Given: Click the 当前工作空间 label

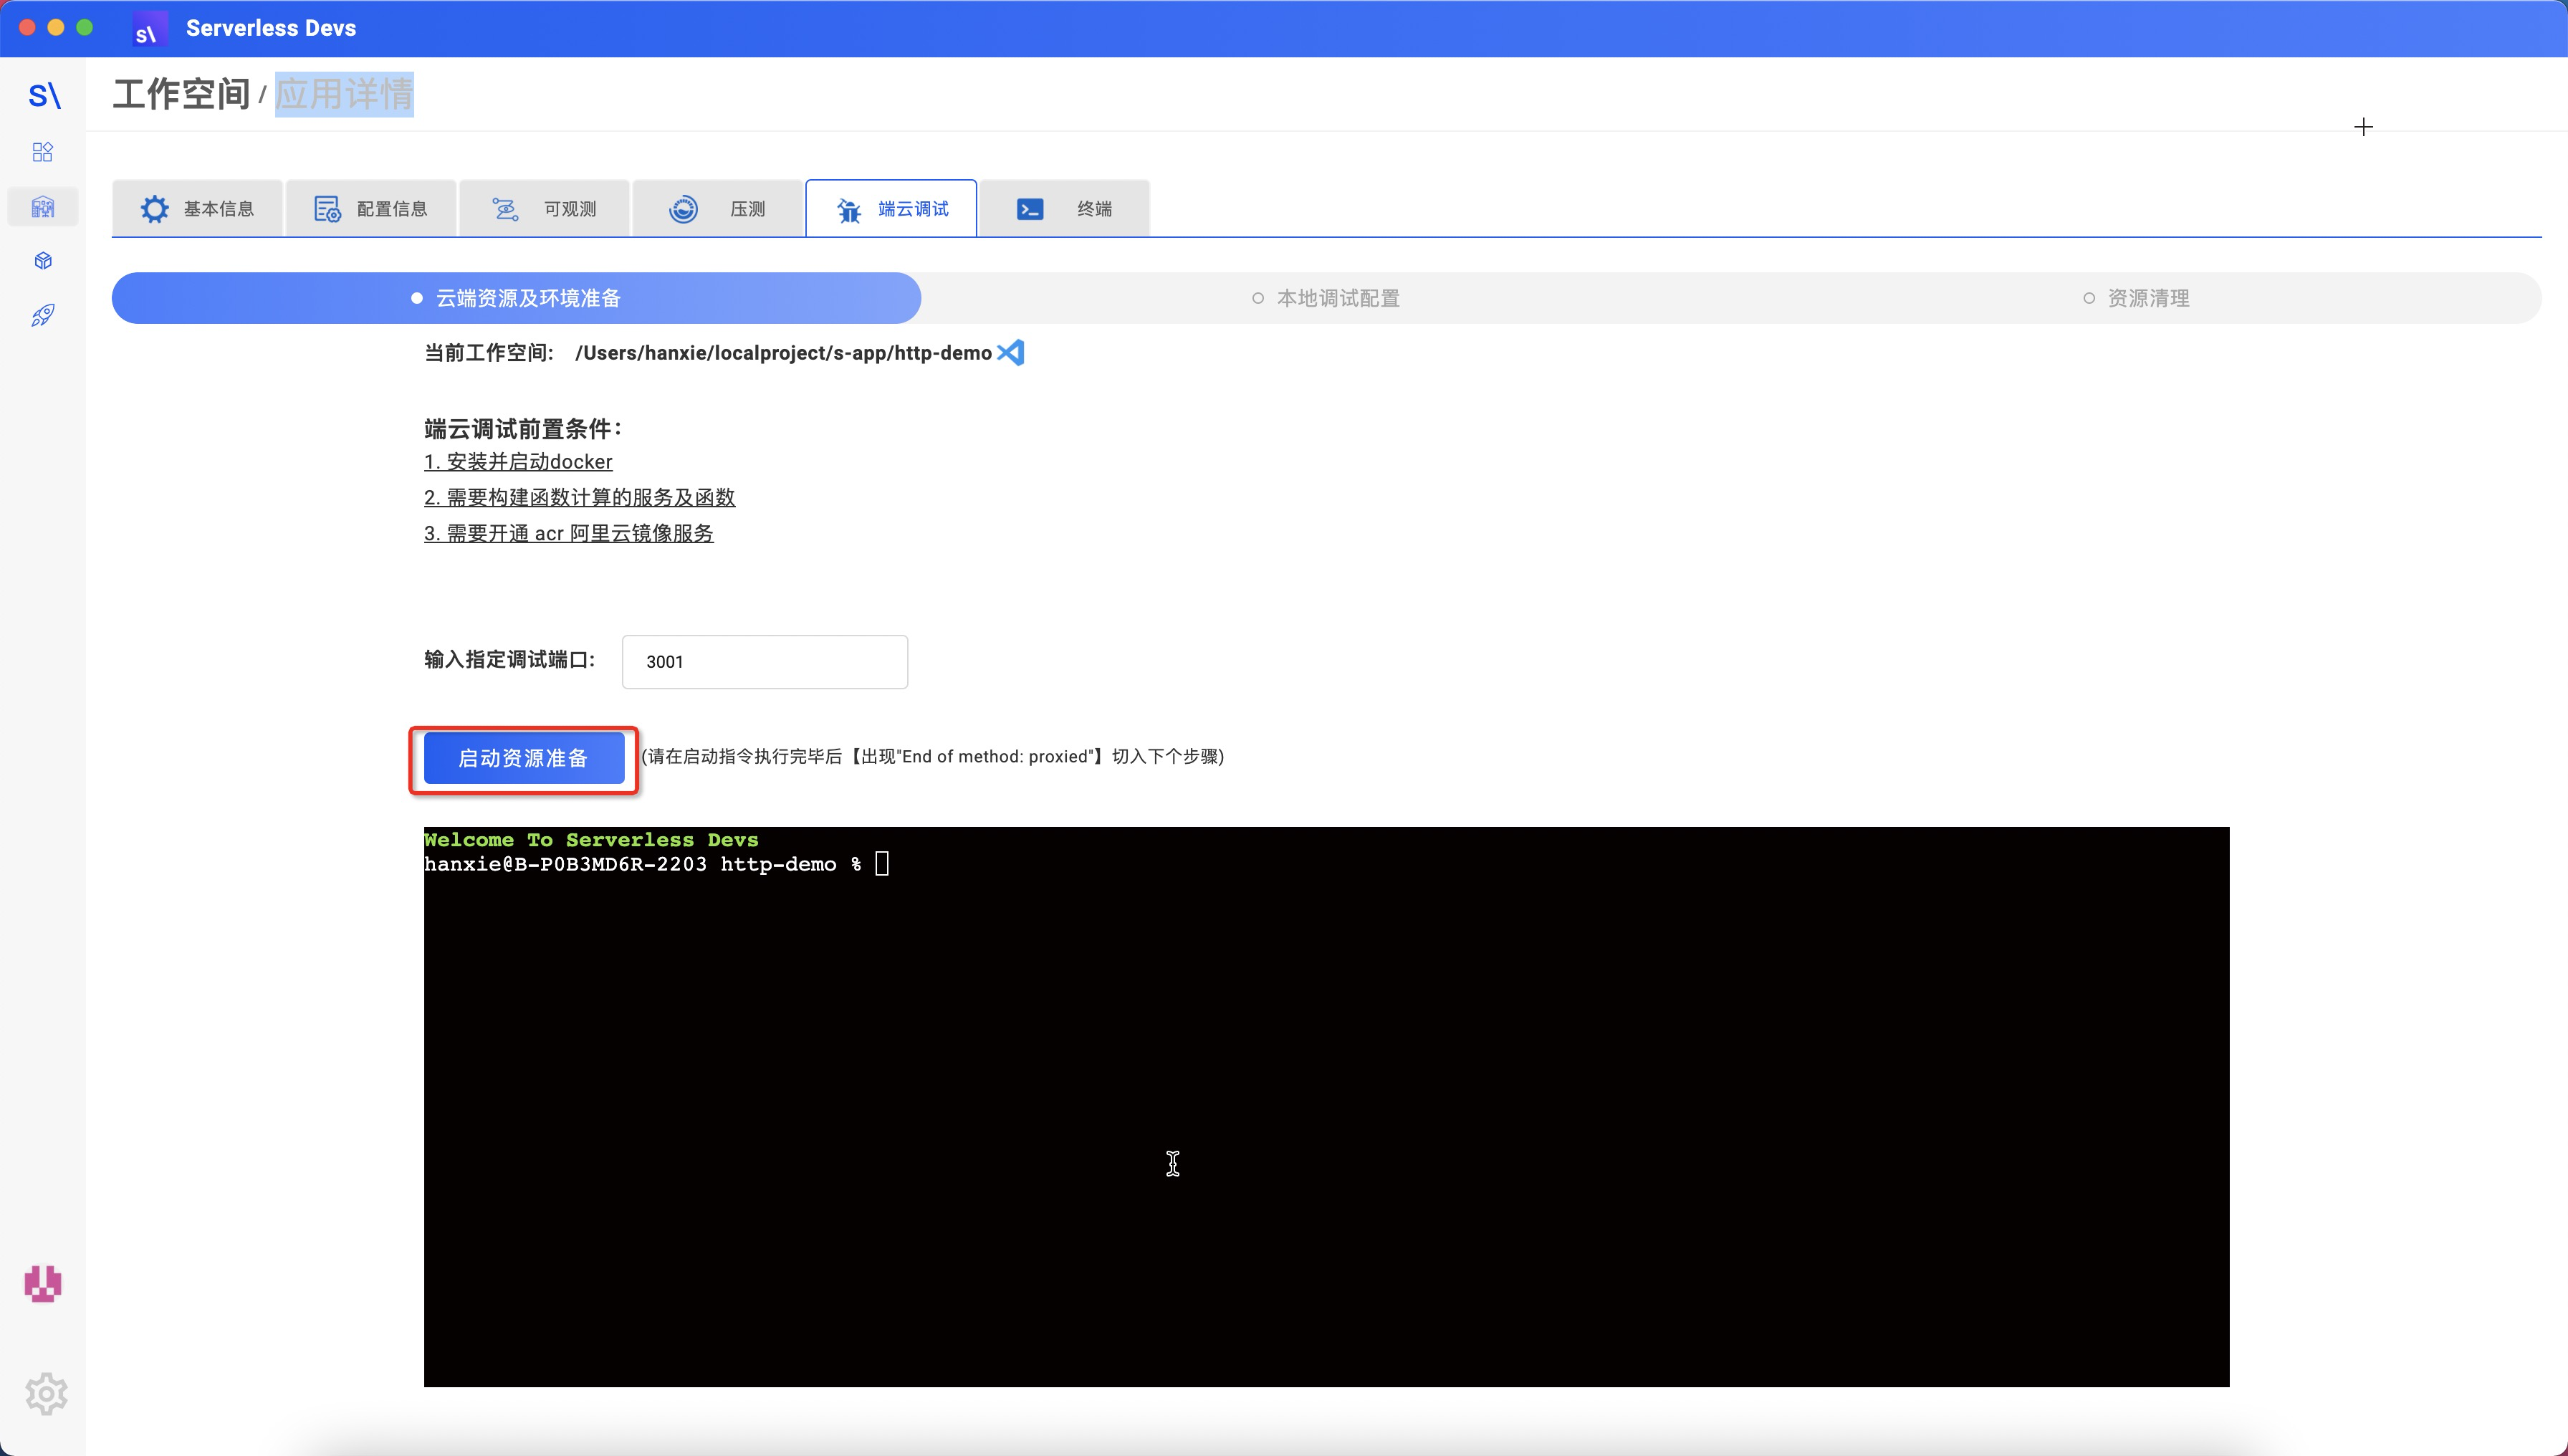Looking at the screenshot, I should pyautogui.click(x=489, y=353).
